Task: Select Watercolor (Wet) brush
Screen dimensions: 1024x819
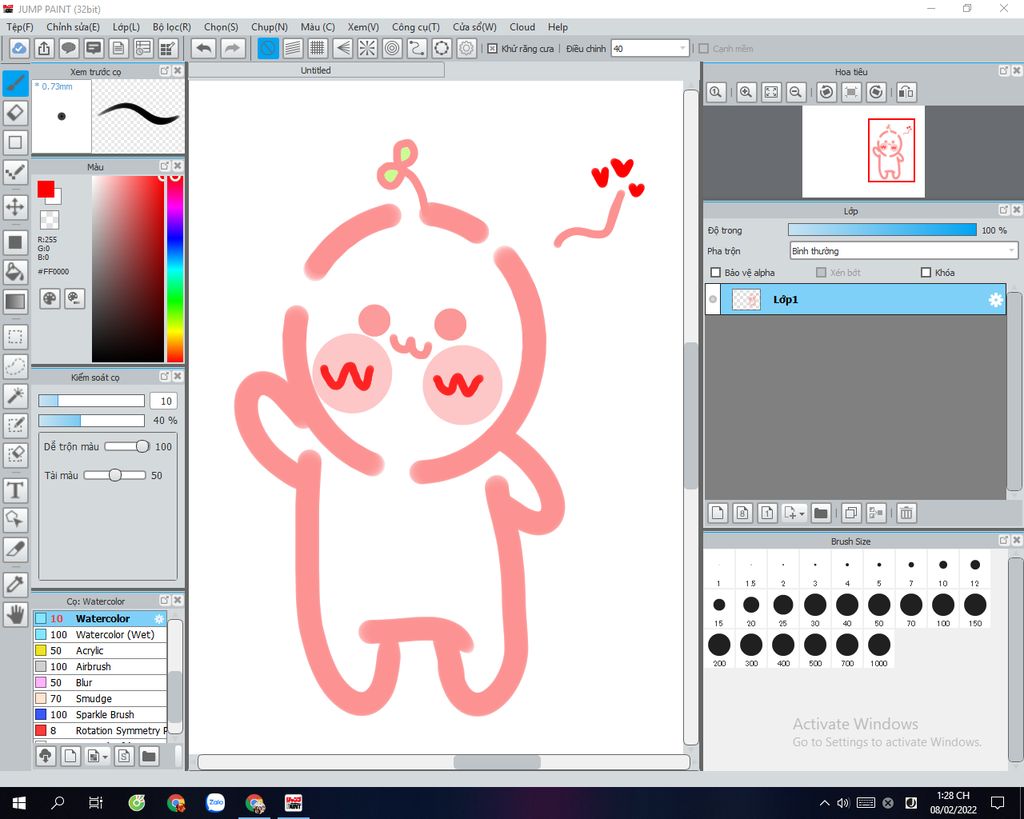Action: tap(101, 634)
